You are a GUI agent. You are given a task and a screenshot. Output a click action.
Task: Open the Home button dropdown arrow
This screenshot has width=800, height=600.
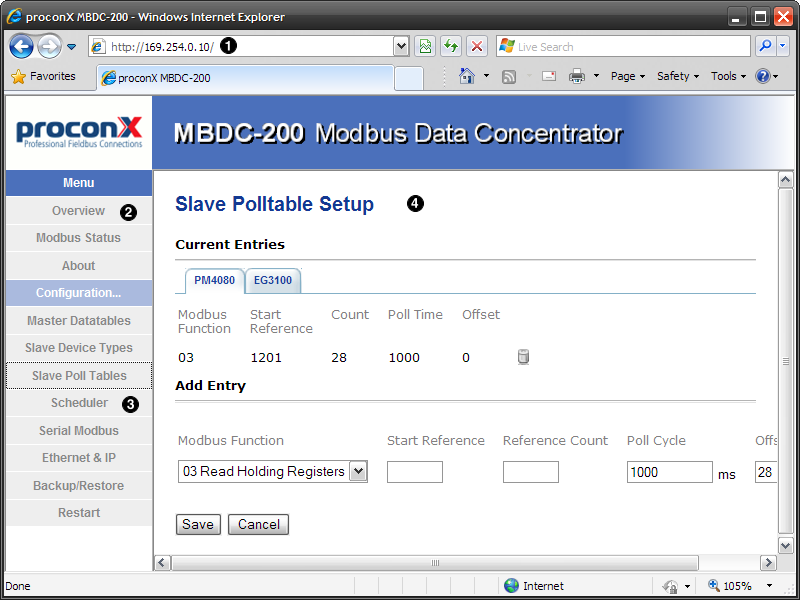[x=486, y=76]
